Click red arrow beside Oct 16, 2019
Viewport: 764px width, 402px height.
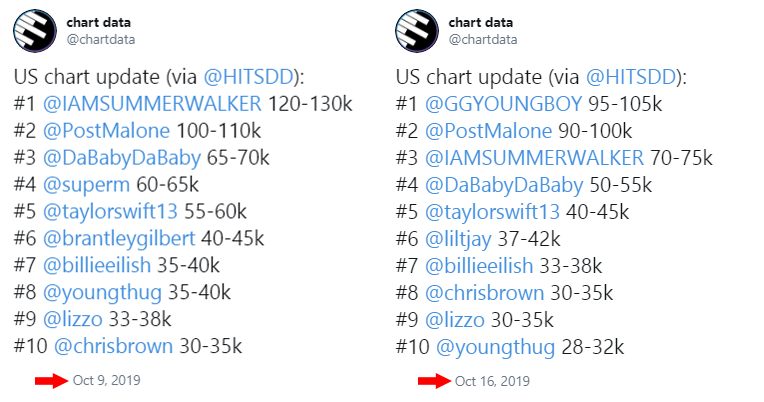(x=434, y=381)
